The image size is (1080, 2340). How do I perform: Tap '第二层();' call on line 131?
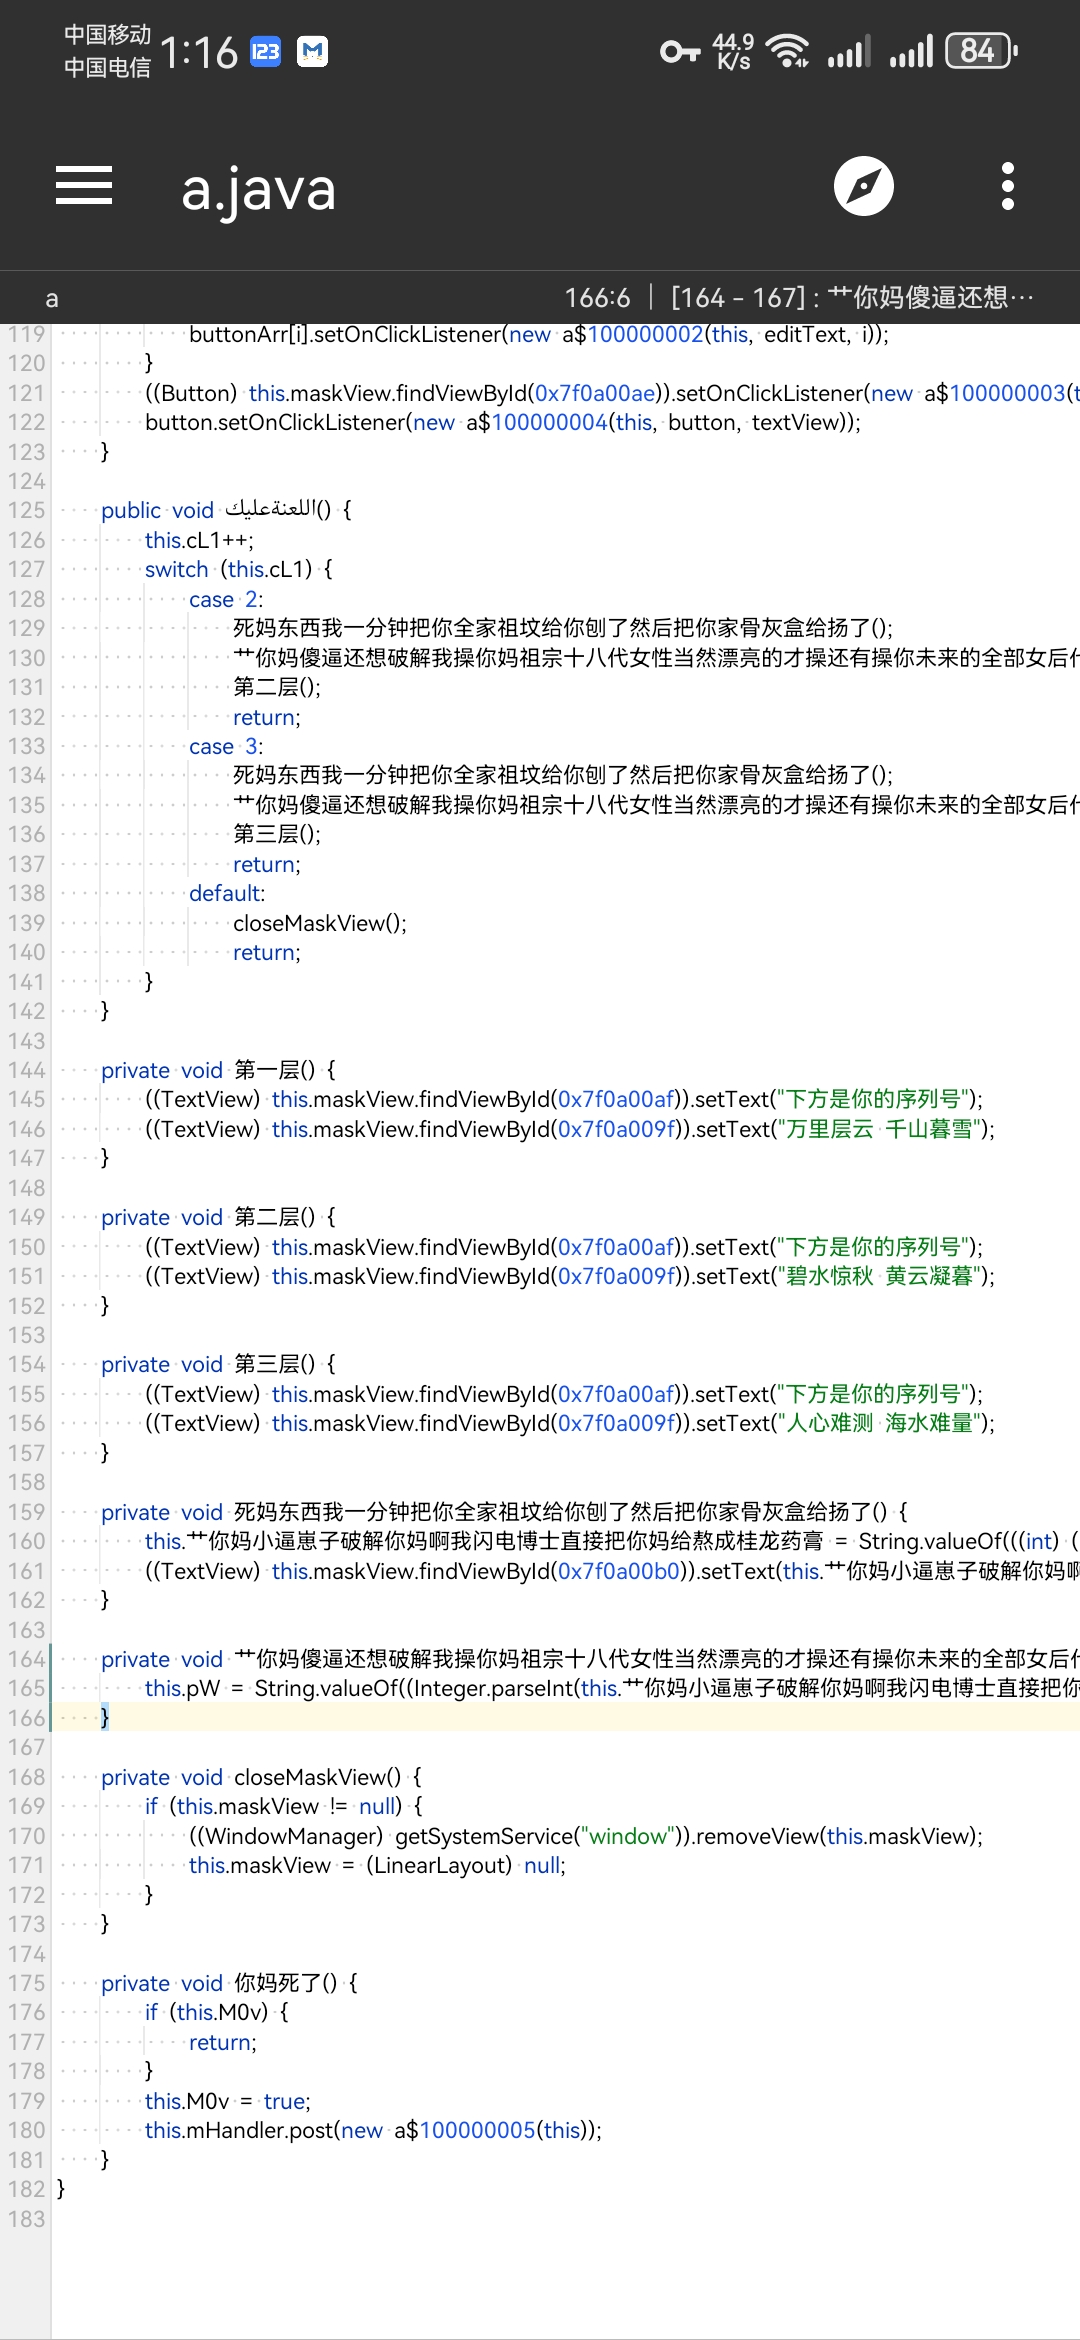coord(277,687)
